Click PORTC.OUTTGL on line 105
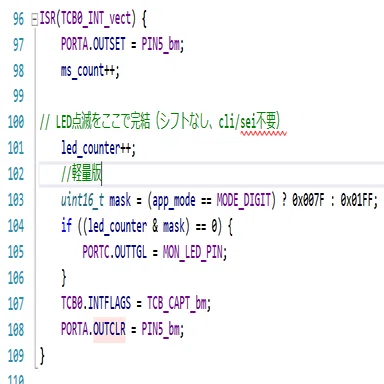The width and height of the screenshot is (384, 384). click(115, 252)
